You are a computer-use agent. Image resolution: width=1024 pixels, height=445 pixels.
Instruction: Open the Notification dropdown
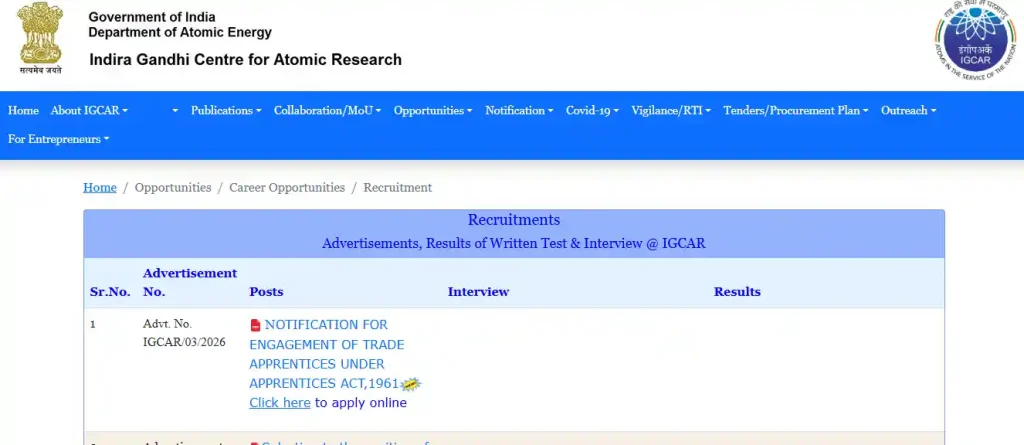tap(519, 110)
